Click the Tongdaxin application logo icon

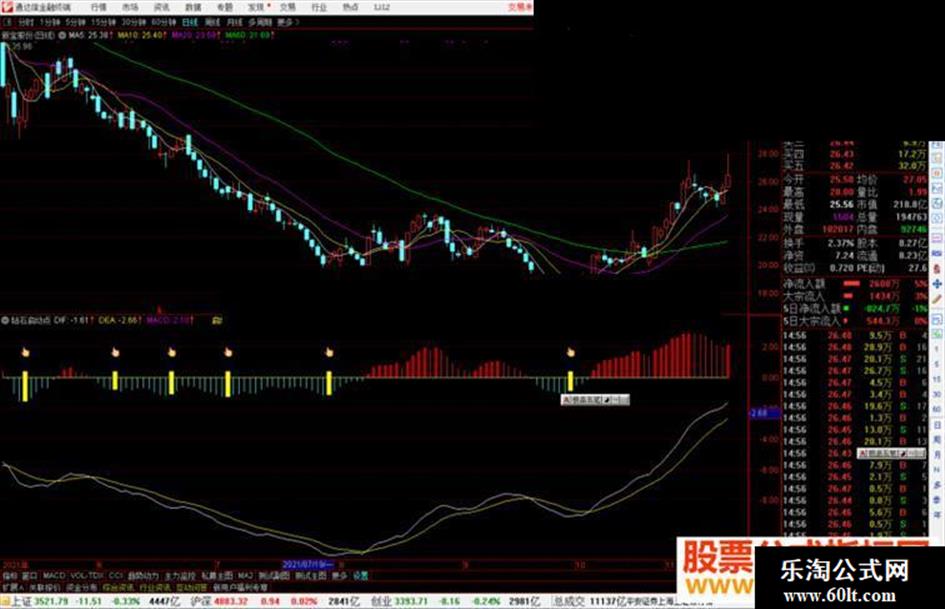(x=7, y=7)
